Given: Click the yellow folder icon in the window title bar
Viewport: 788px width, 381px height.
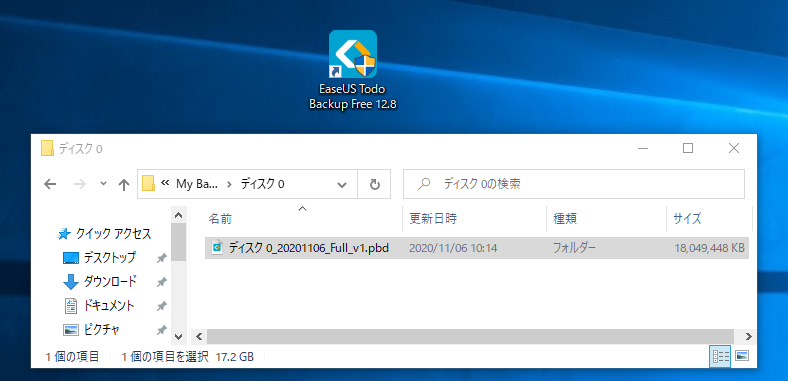Looking at the screenshot, I should point(47,149).
